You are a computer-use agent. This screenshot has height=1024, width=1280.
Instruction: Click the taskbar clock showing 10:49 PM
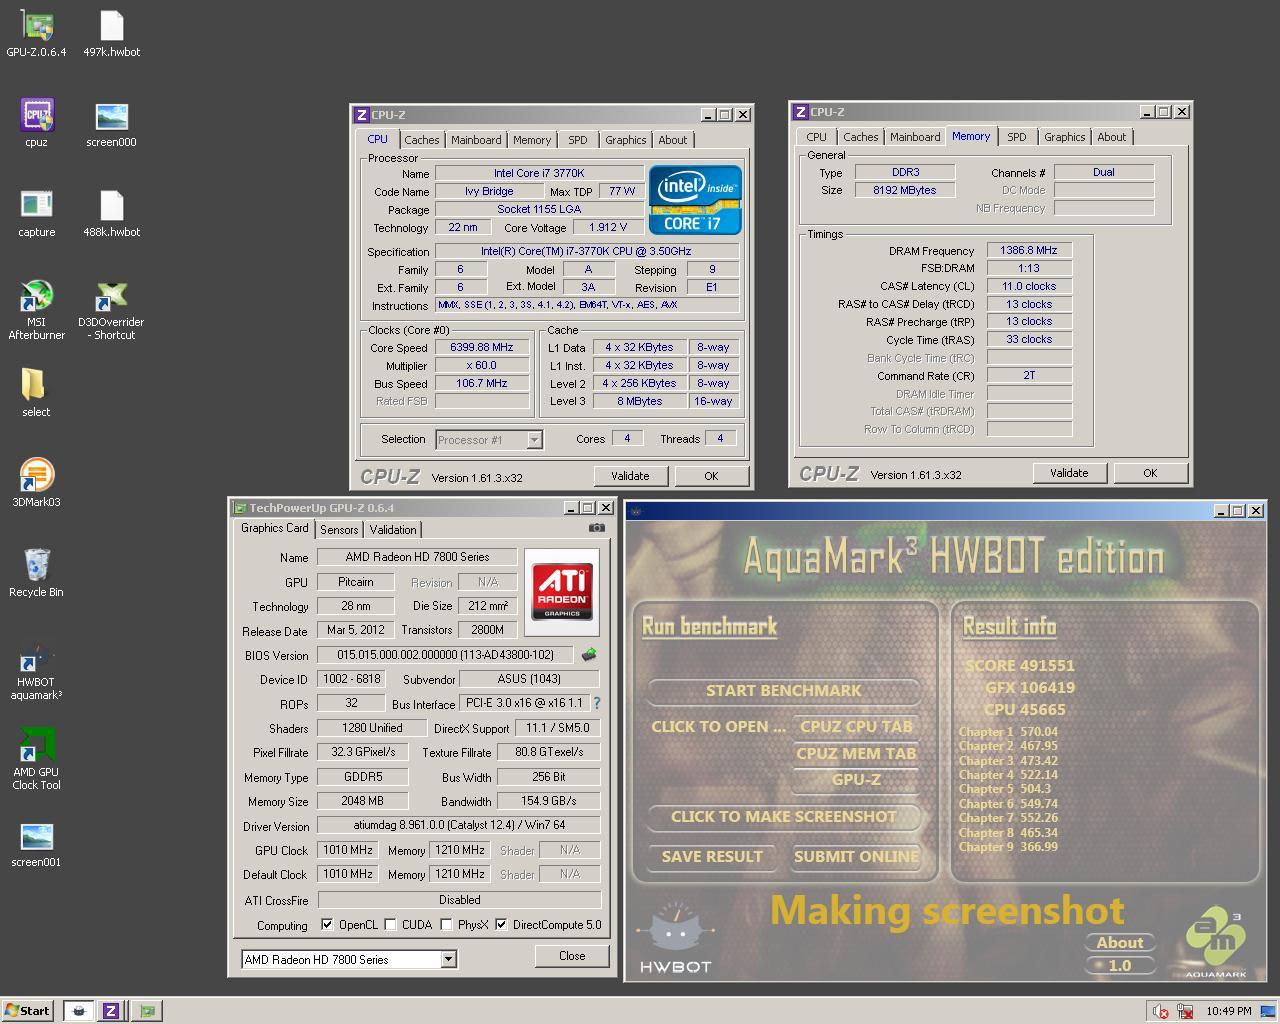point(1228,1011)
